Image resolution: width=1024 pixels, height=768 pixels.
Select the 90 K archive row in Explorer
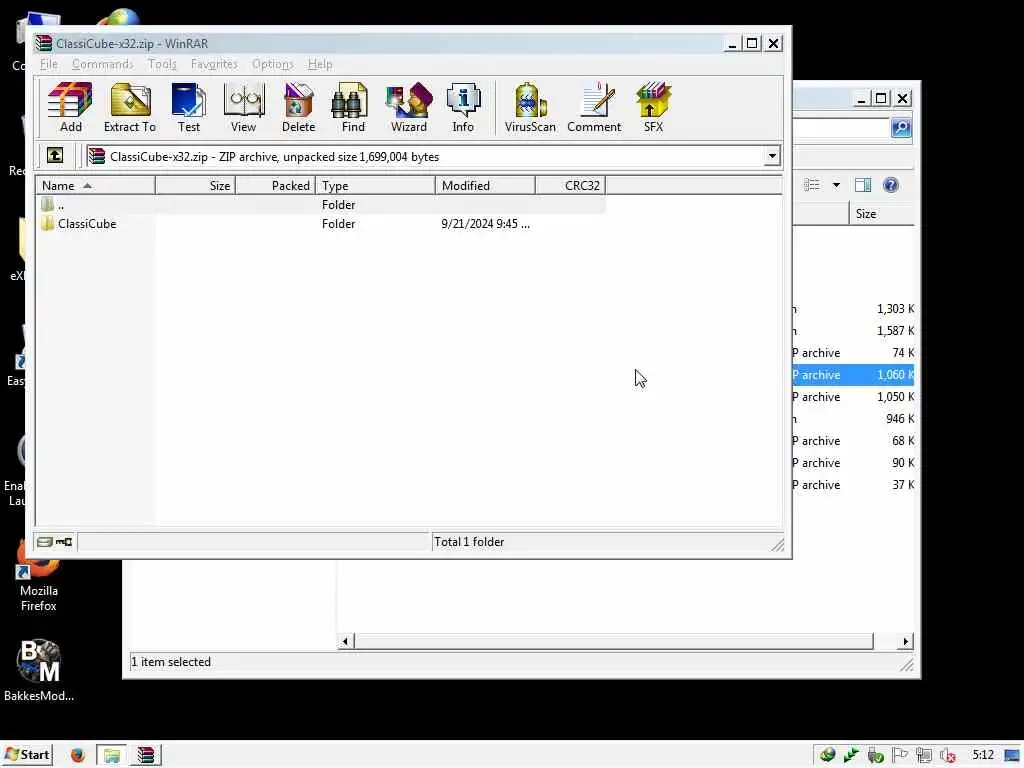(854, 463)
